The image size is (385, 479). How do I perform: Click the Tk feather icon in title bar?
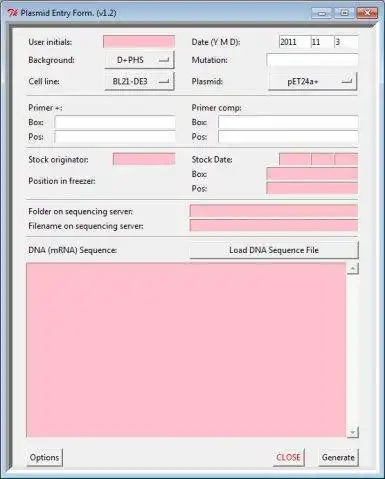(x=13, y=13)
